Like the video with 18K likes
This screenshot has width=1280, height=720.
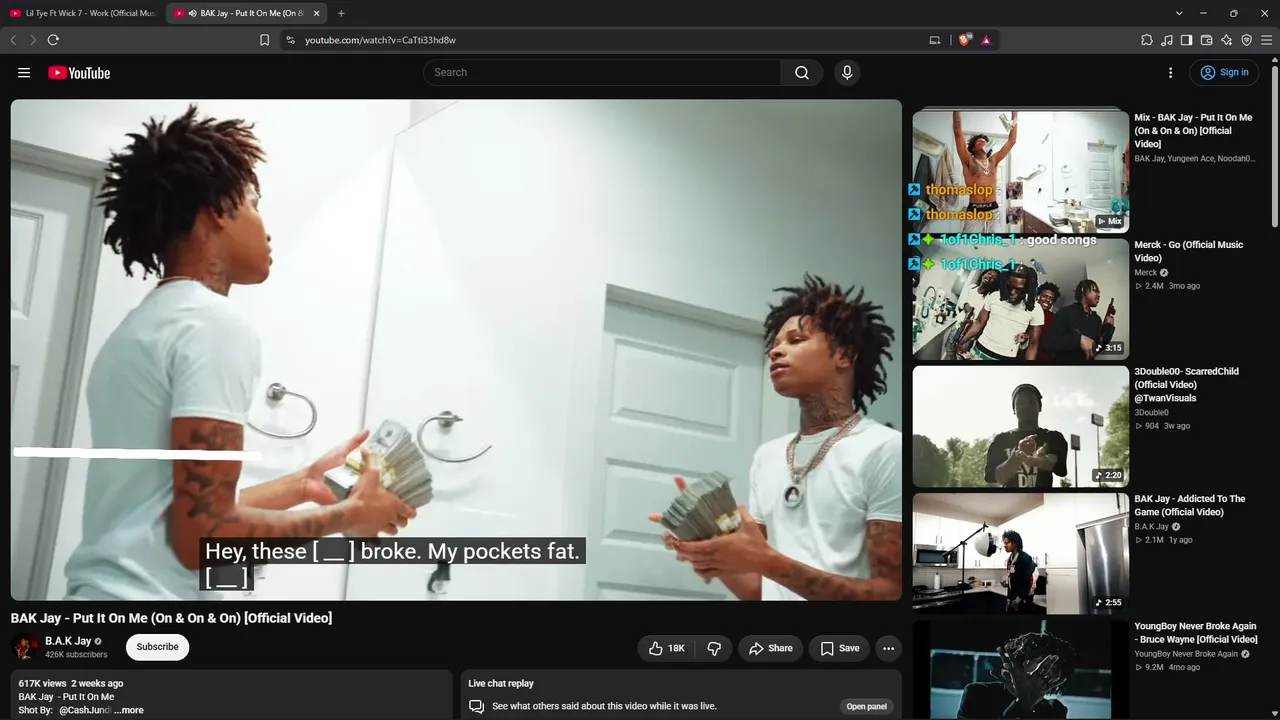point(666,648)
